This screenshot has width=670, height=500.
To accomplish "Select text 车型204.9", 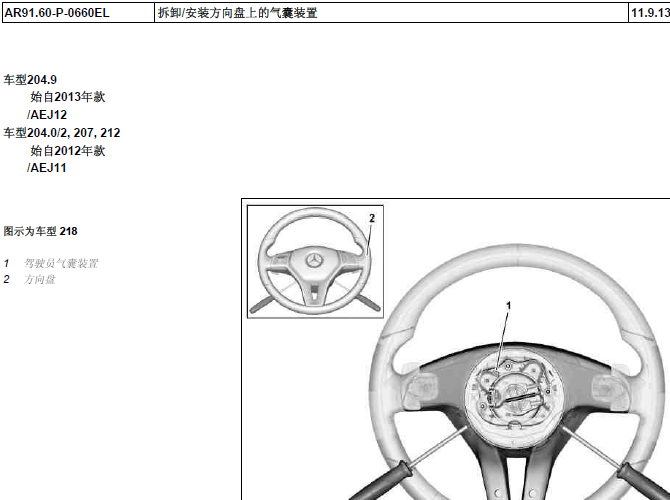I will [x=30, y=80].
